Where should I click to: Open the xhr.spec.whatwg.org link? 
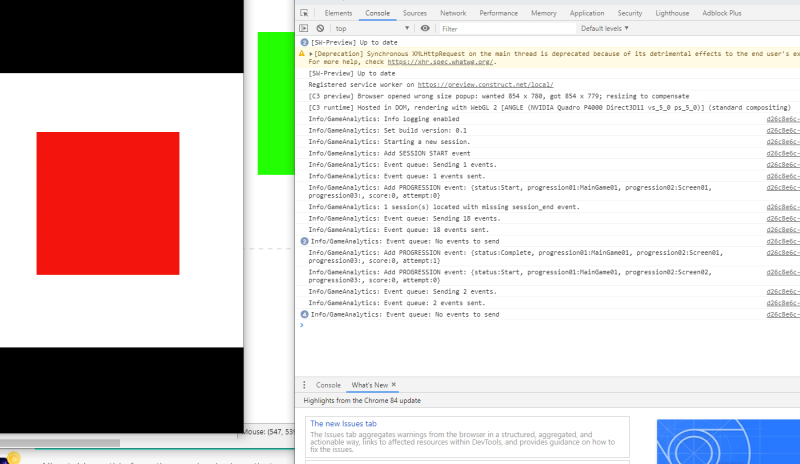[x=440, y=62]
